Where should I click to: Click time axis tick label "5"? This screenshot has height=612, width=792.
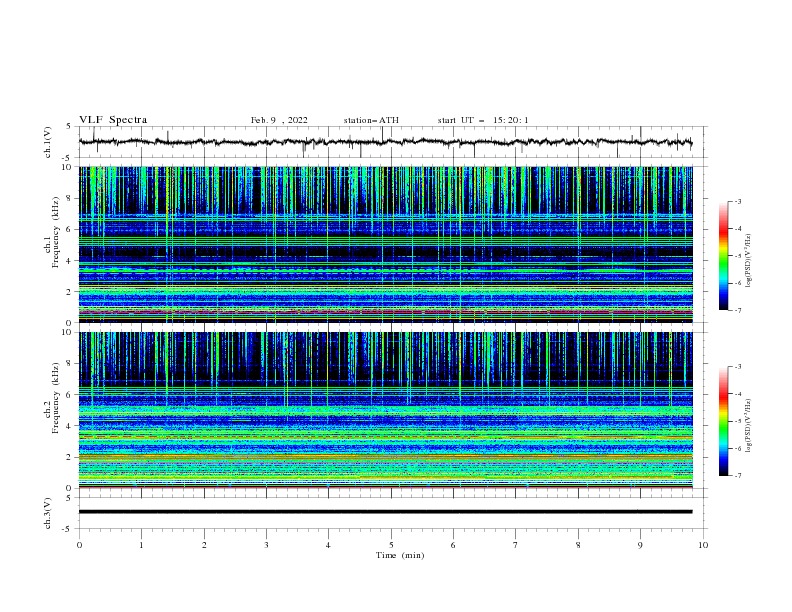coord(391,545)
